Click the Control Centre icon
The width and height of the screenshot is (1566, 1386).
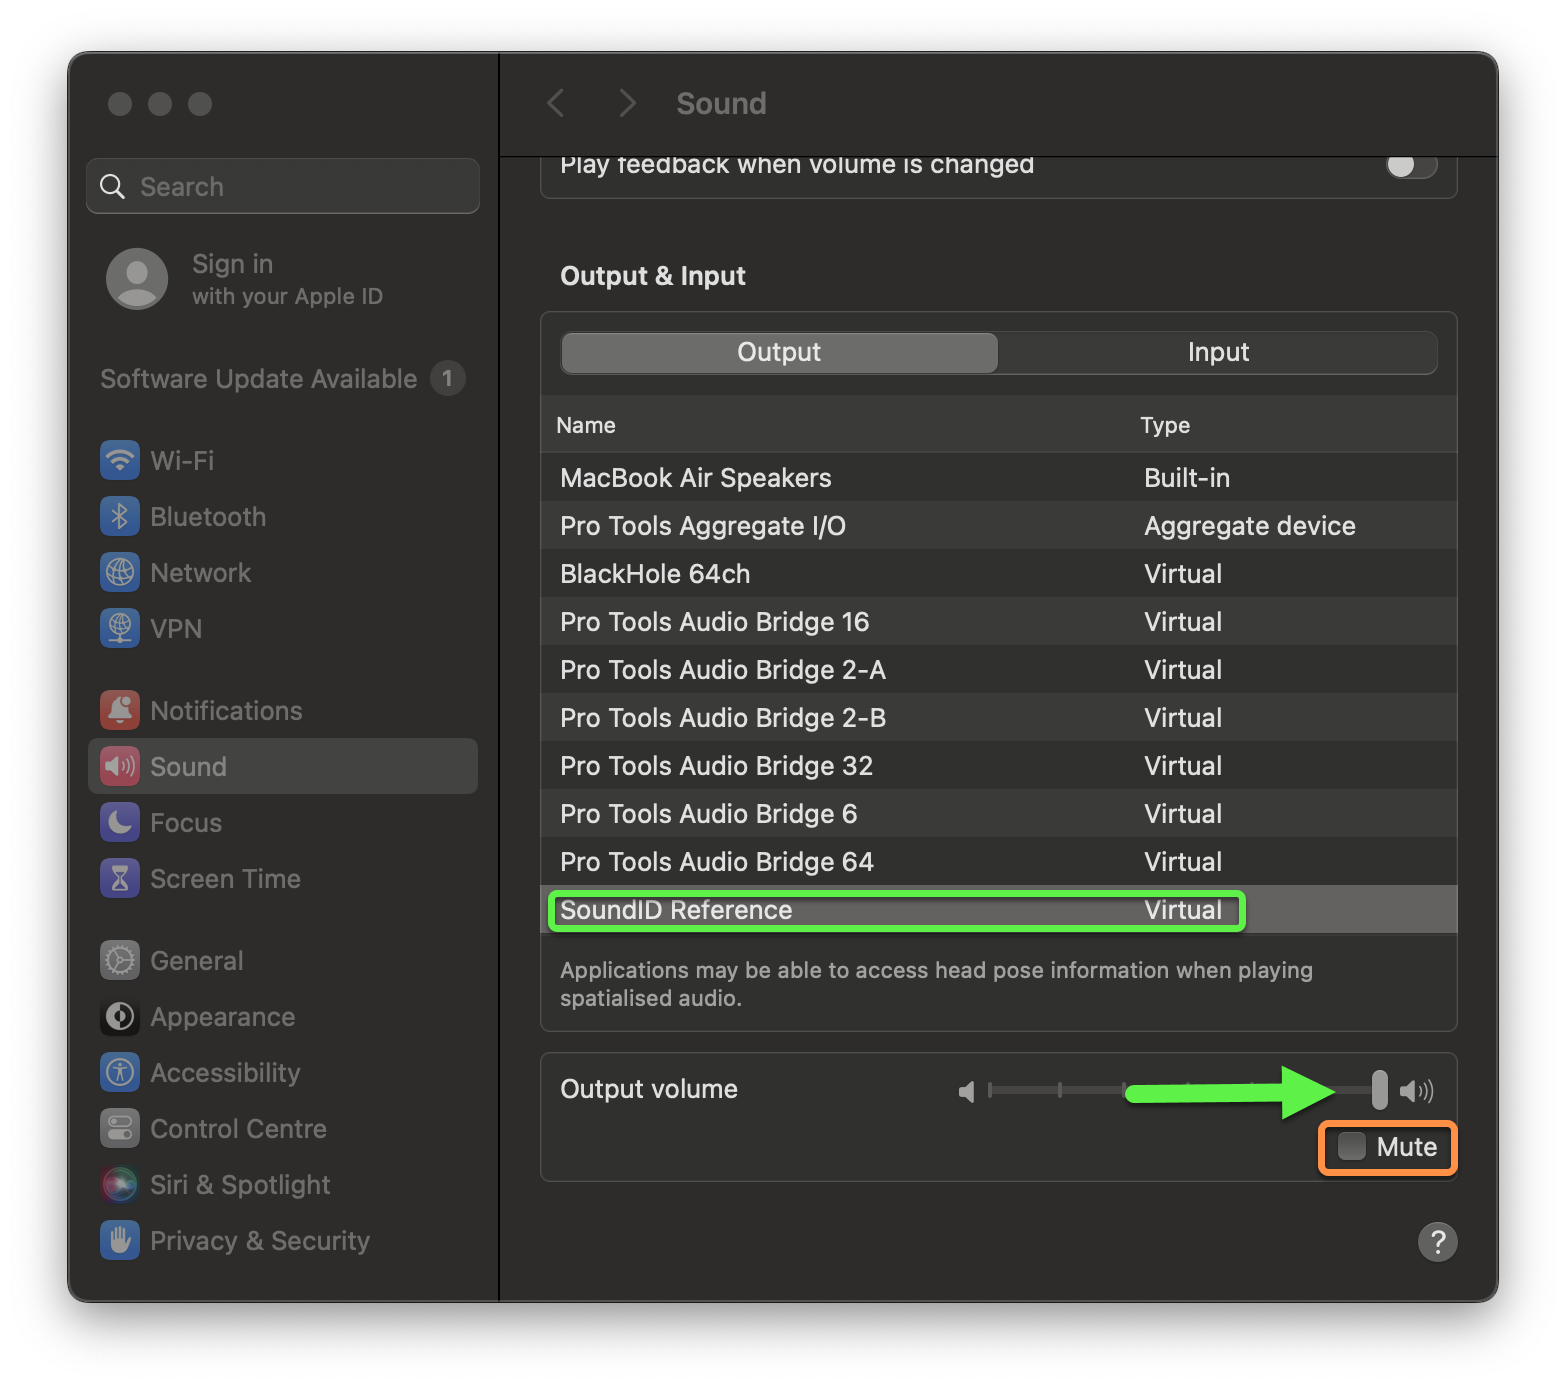pos(120,1128)
